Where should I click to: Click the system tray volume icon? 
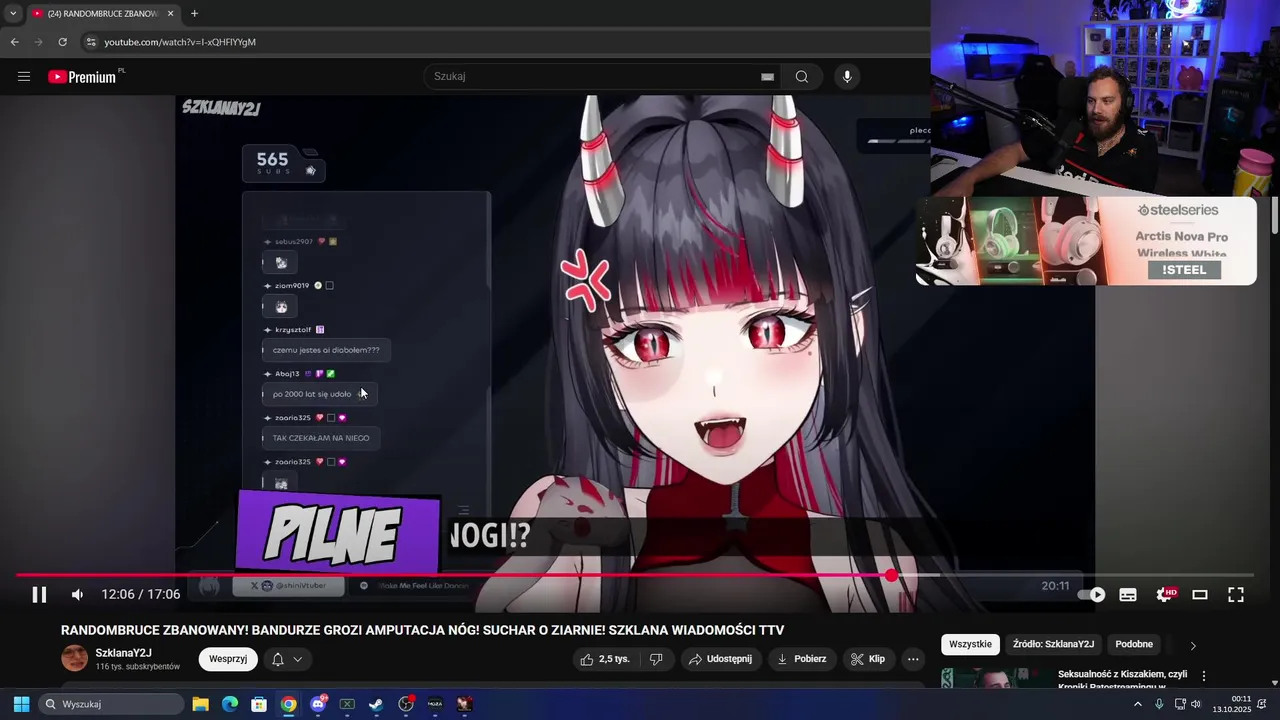pos(1196,704)
